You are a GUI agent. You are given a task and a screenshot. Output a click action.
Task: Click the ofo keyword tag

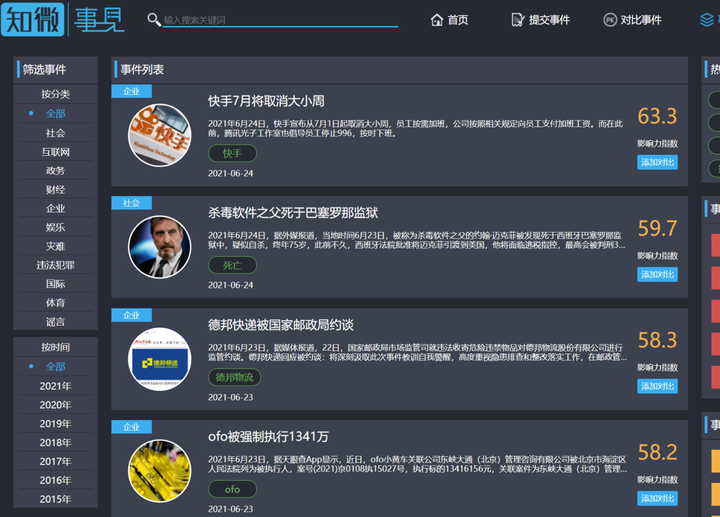point(232,489)
